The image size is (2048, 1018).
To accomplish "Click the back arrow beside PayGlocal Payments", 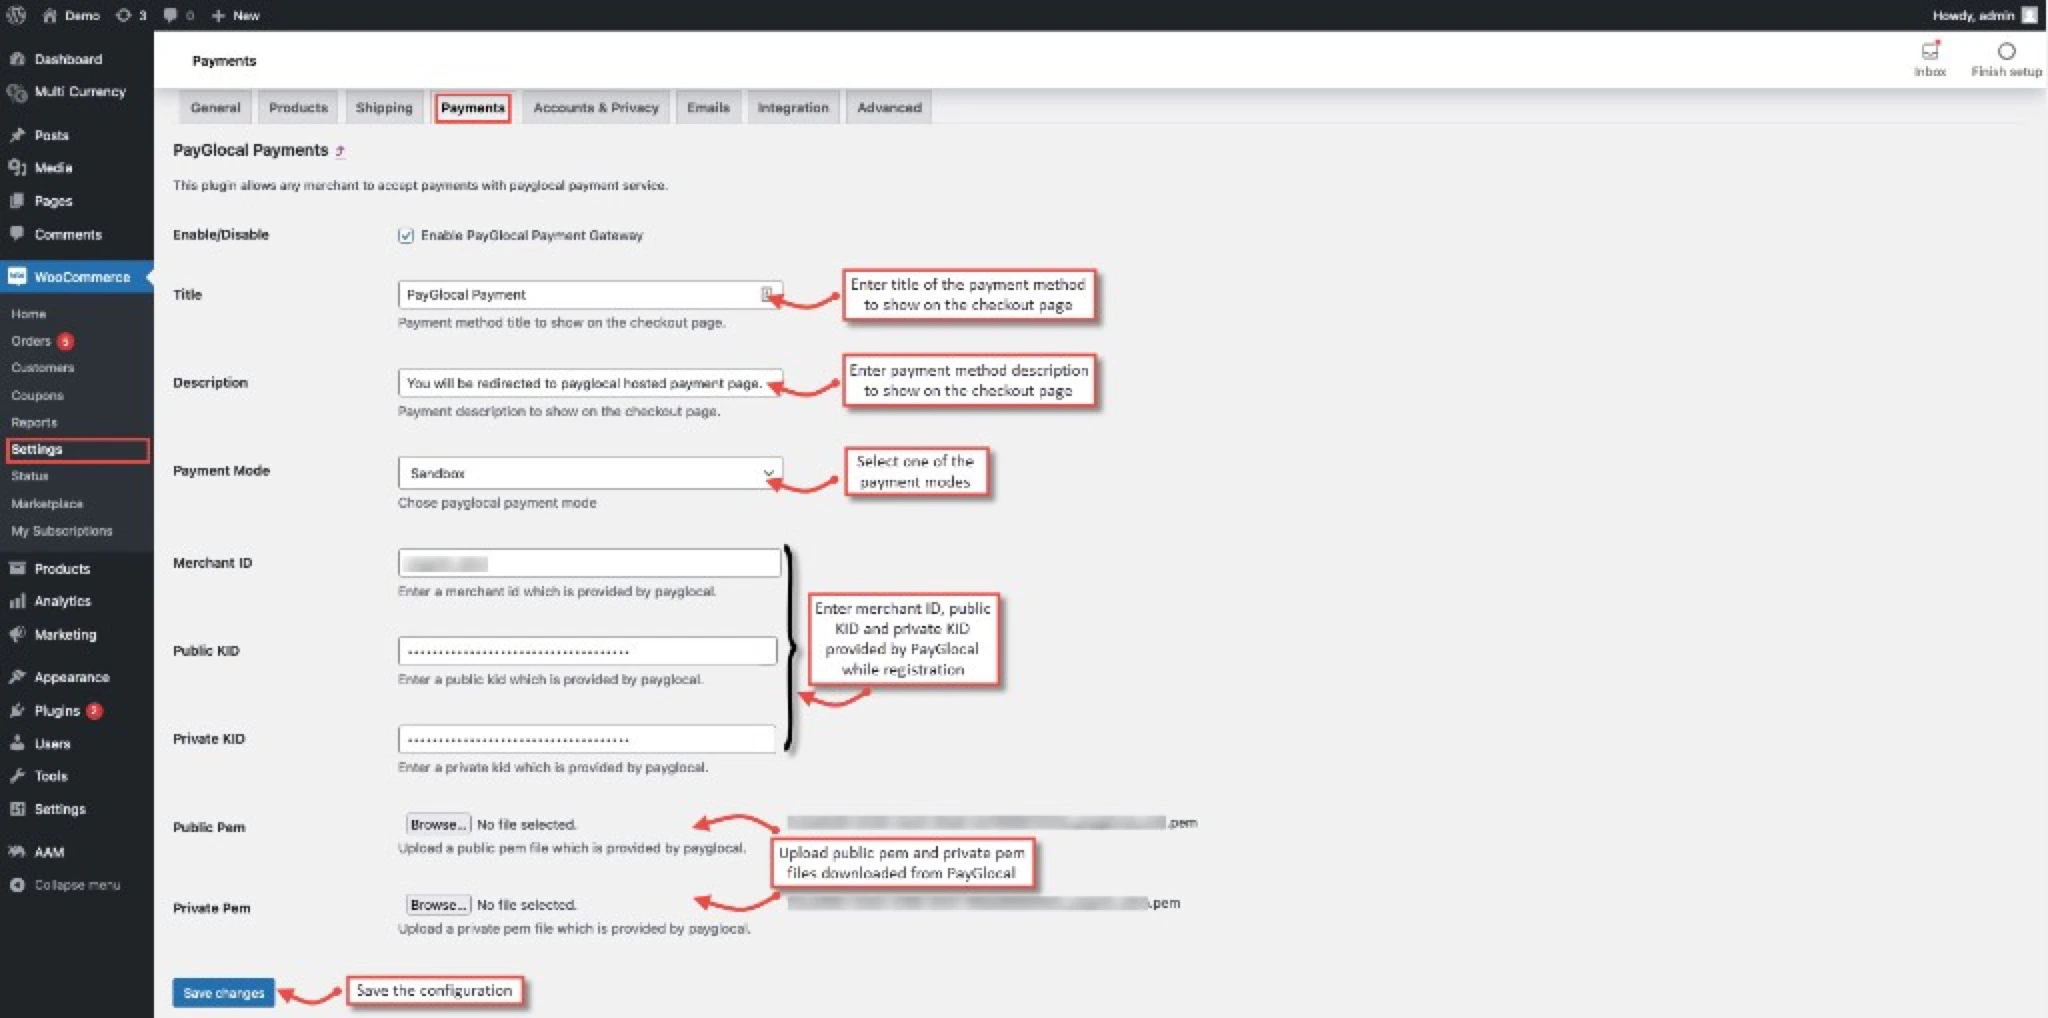I will pyautogui.click(x=340, y=151).
